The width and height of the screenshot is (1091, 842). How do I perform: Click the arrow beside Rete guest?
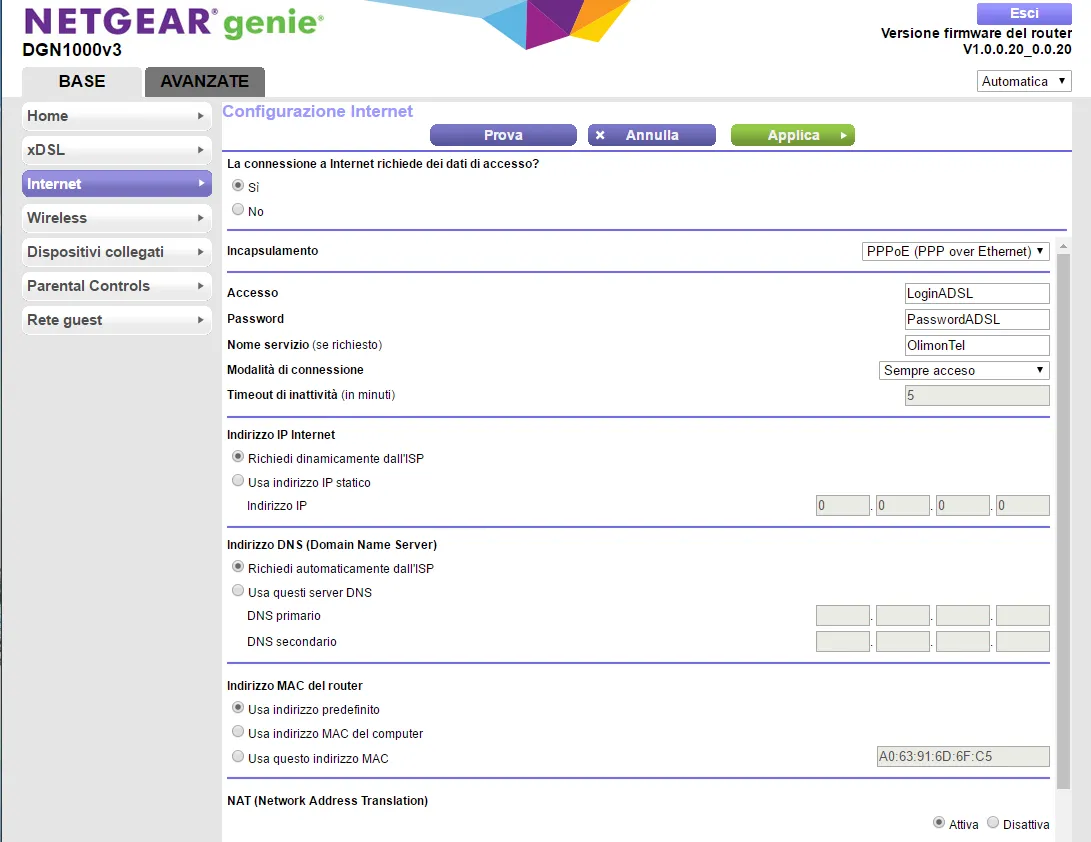coord(201,320)
